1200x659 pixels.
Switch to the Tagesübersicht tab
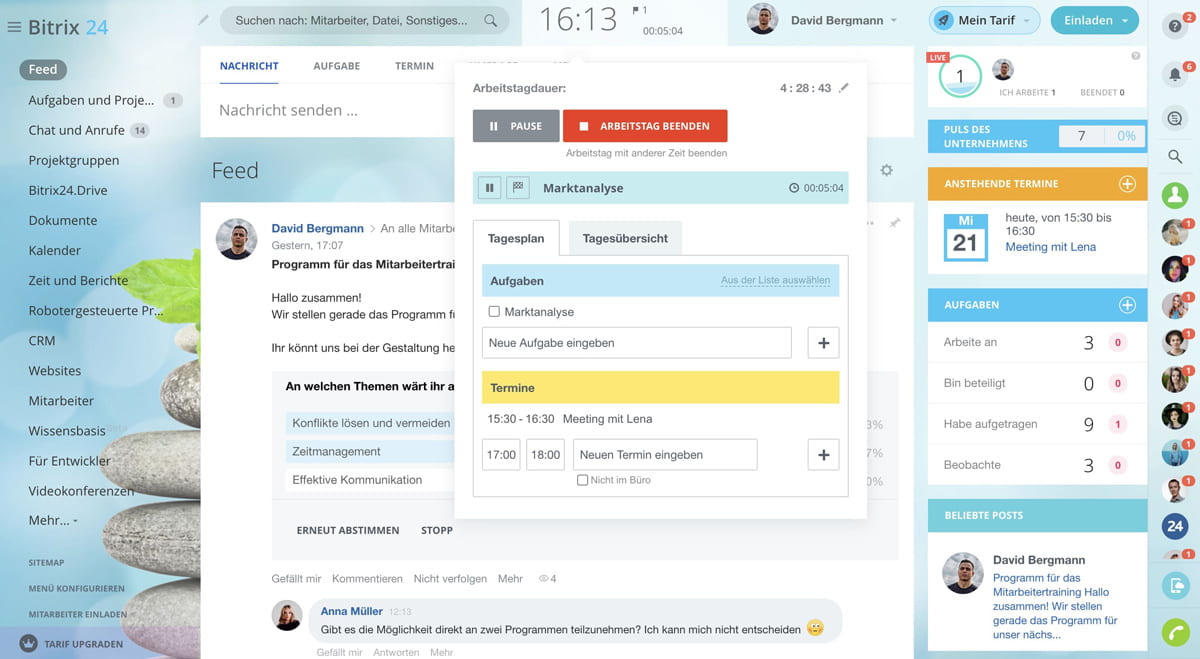click(x=625, y=239)
